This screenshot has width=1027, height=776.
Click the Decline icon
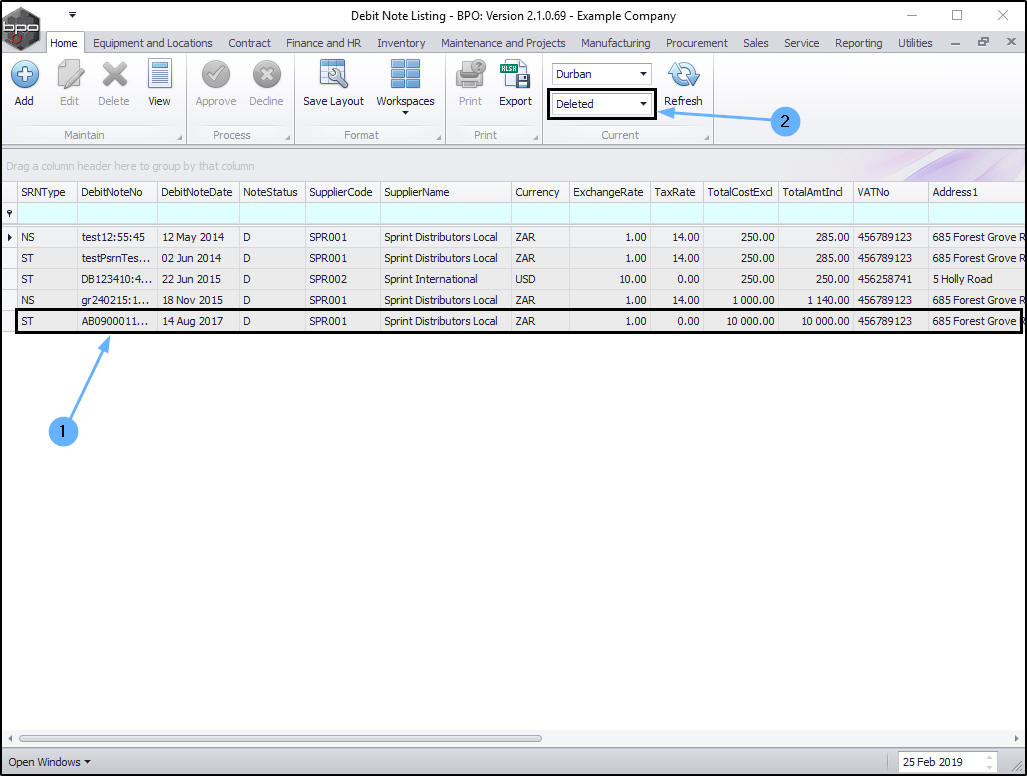(267, 75)
